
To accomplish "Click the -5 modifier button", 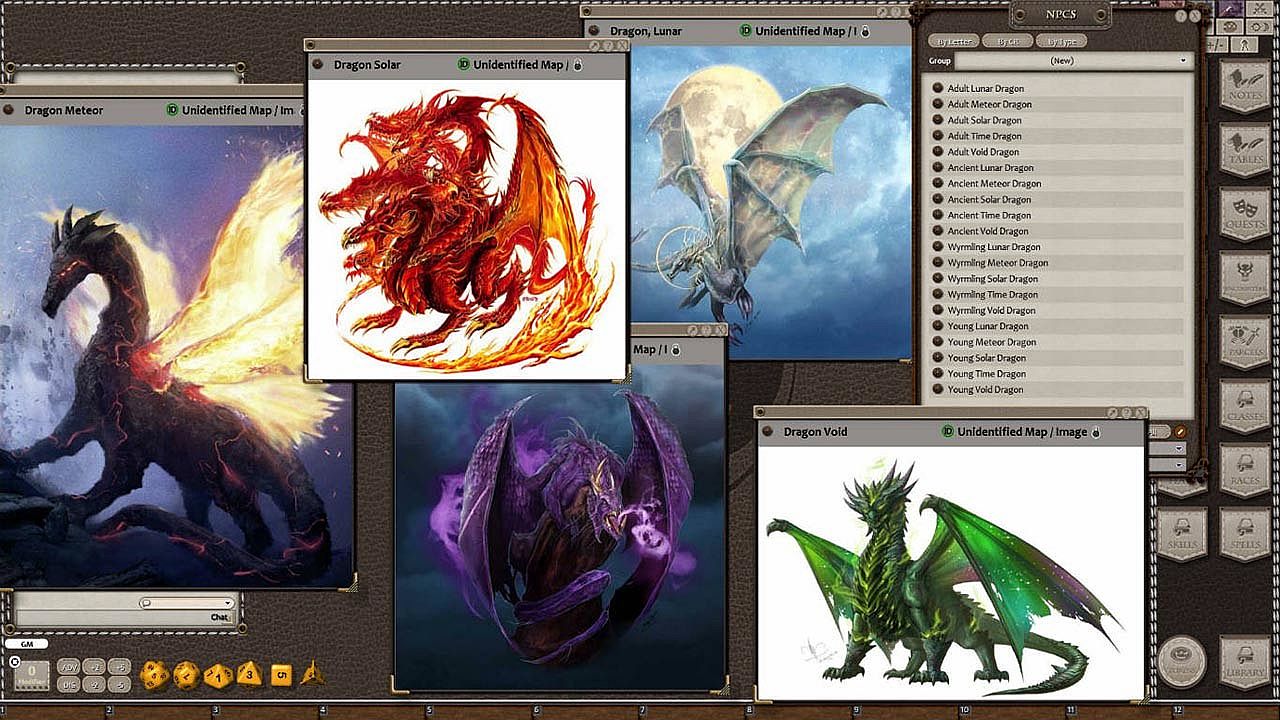I will (x=119, y=684).
